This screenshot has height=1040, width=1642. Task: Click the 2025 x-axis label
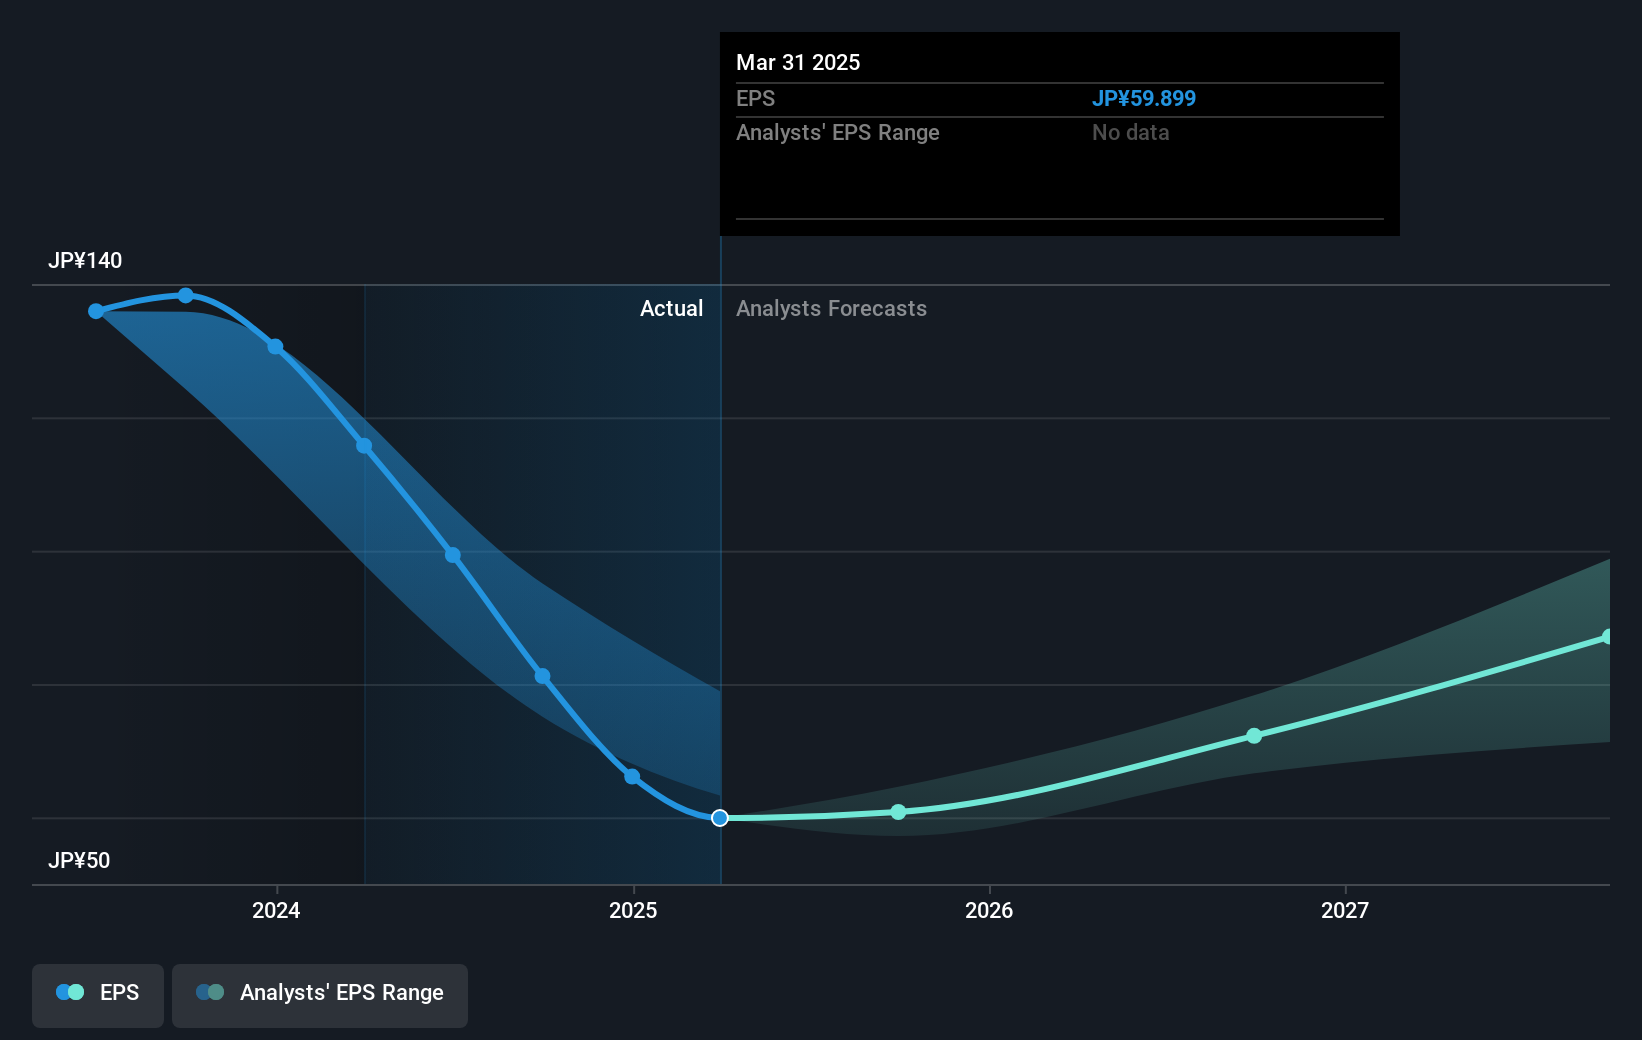click(x=633, y=910)
